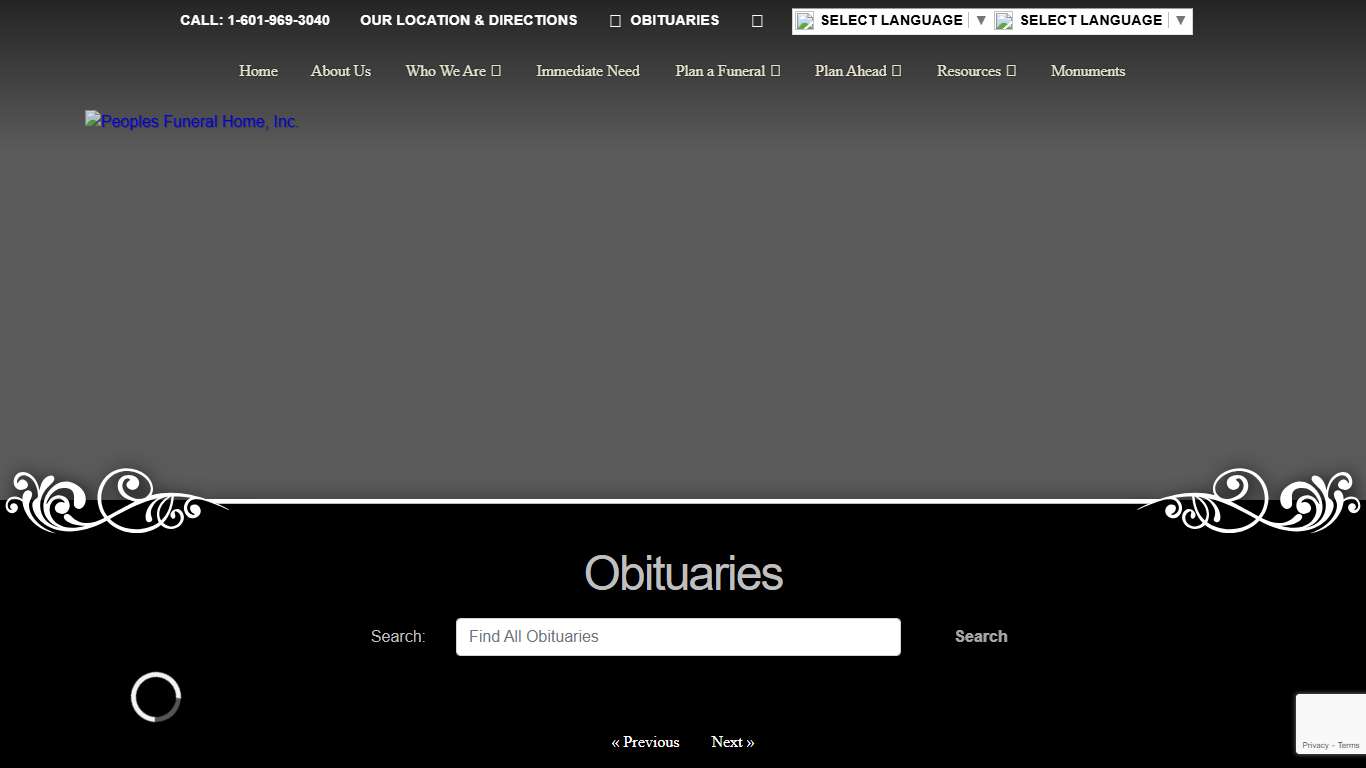Screen dimensions: 1366x768
Task: Open the Home menu item
Action: [258, 71]
